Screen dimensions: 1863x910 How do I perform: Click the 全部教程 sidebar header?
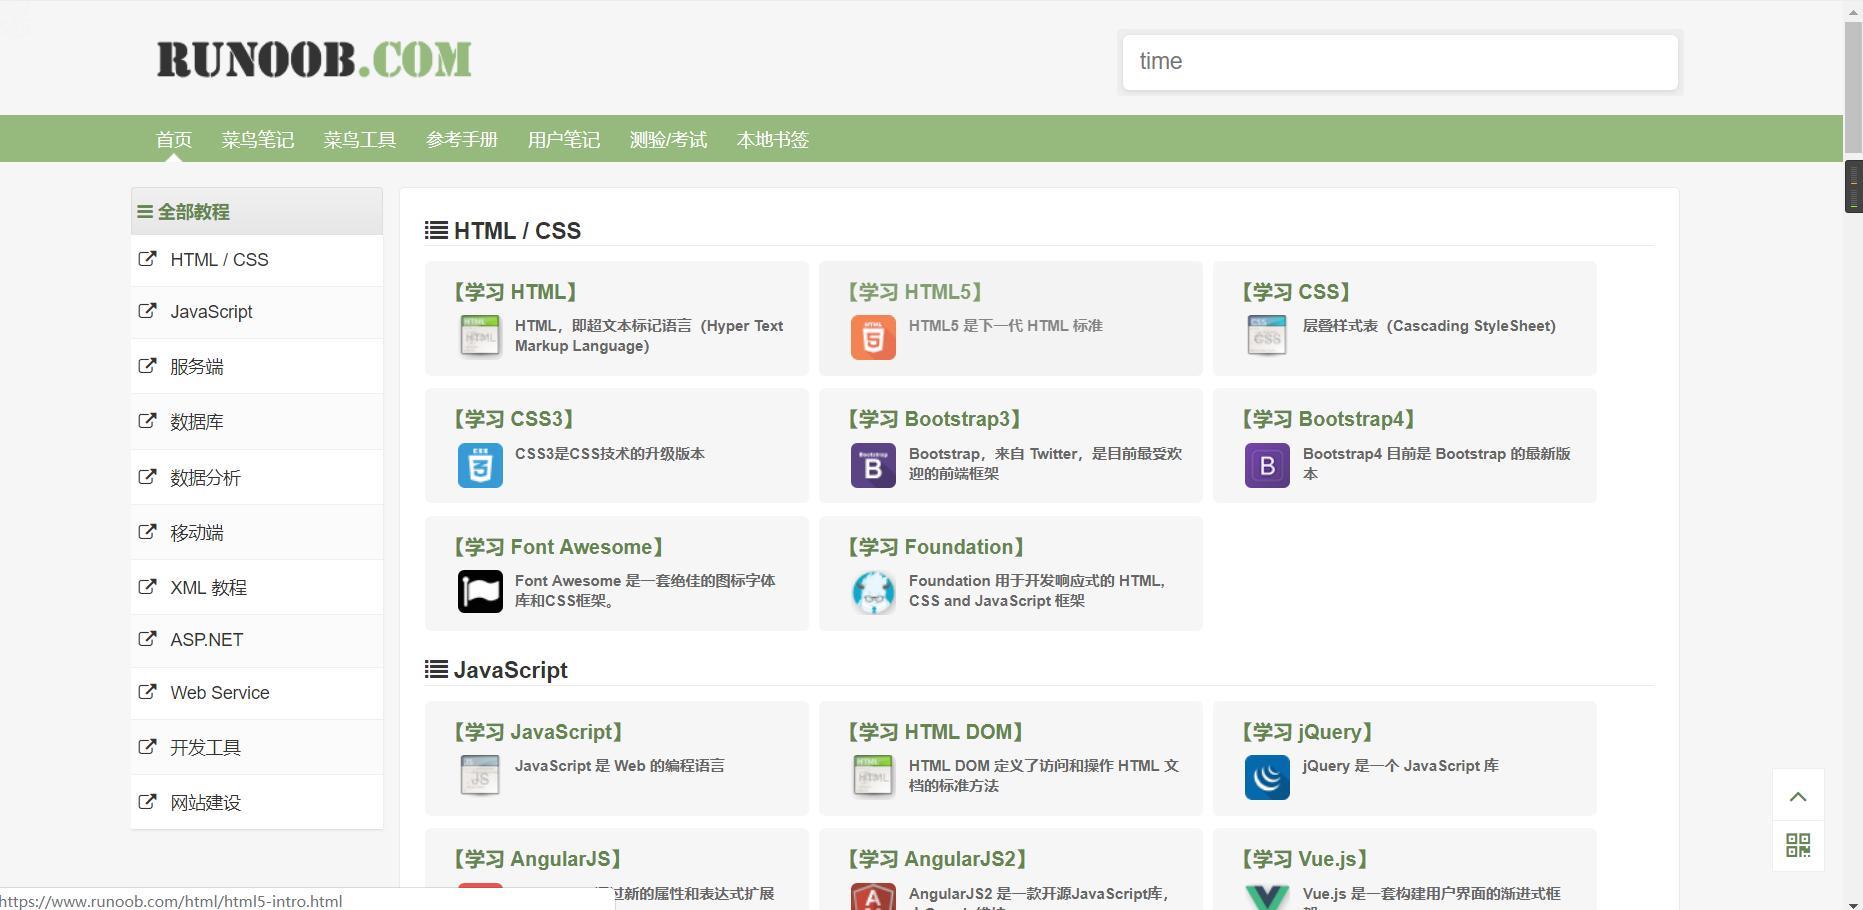pos(257,212)
